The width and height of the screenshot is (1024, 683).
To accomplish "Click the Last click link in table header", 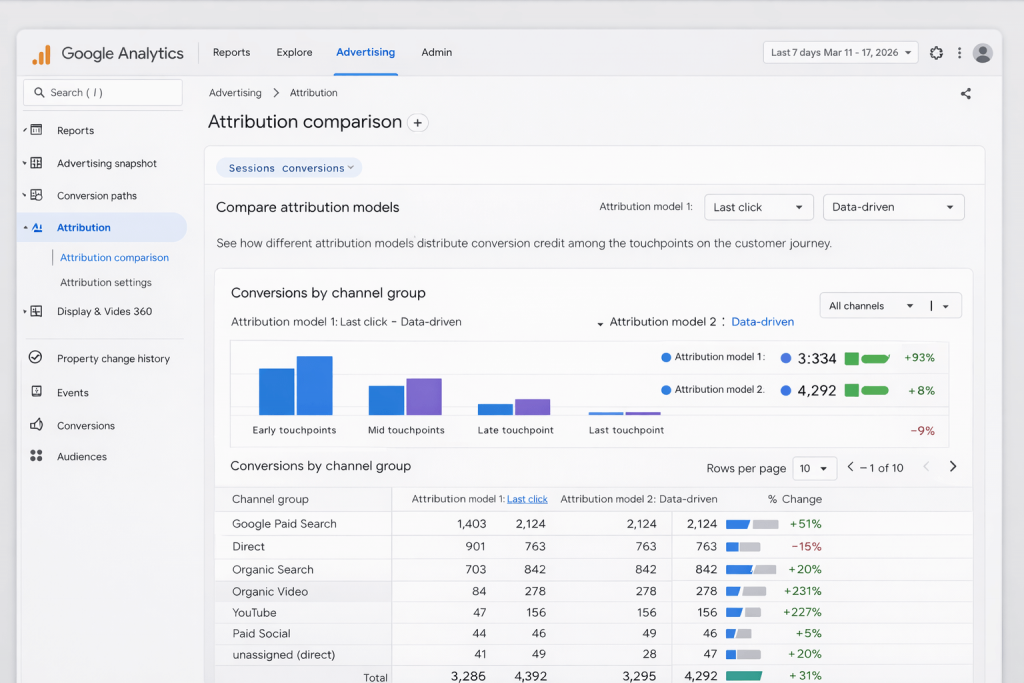I will pos(527,499).
